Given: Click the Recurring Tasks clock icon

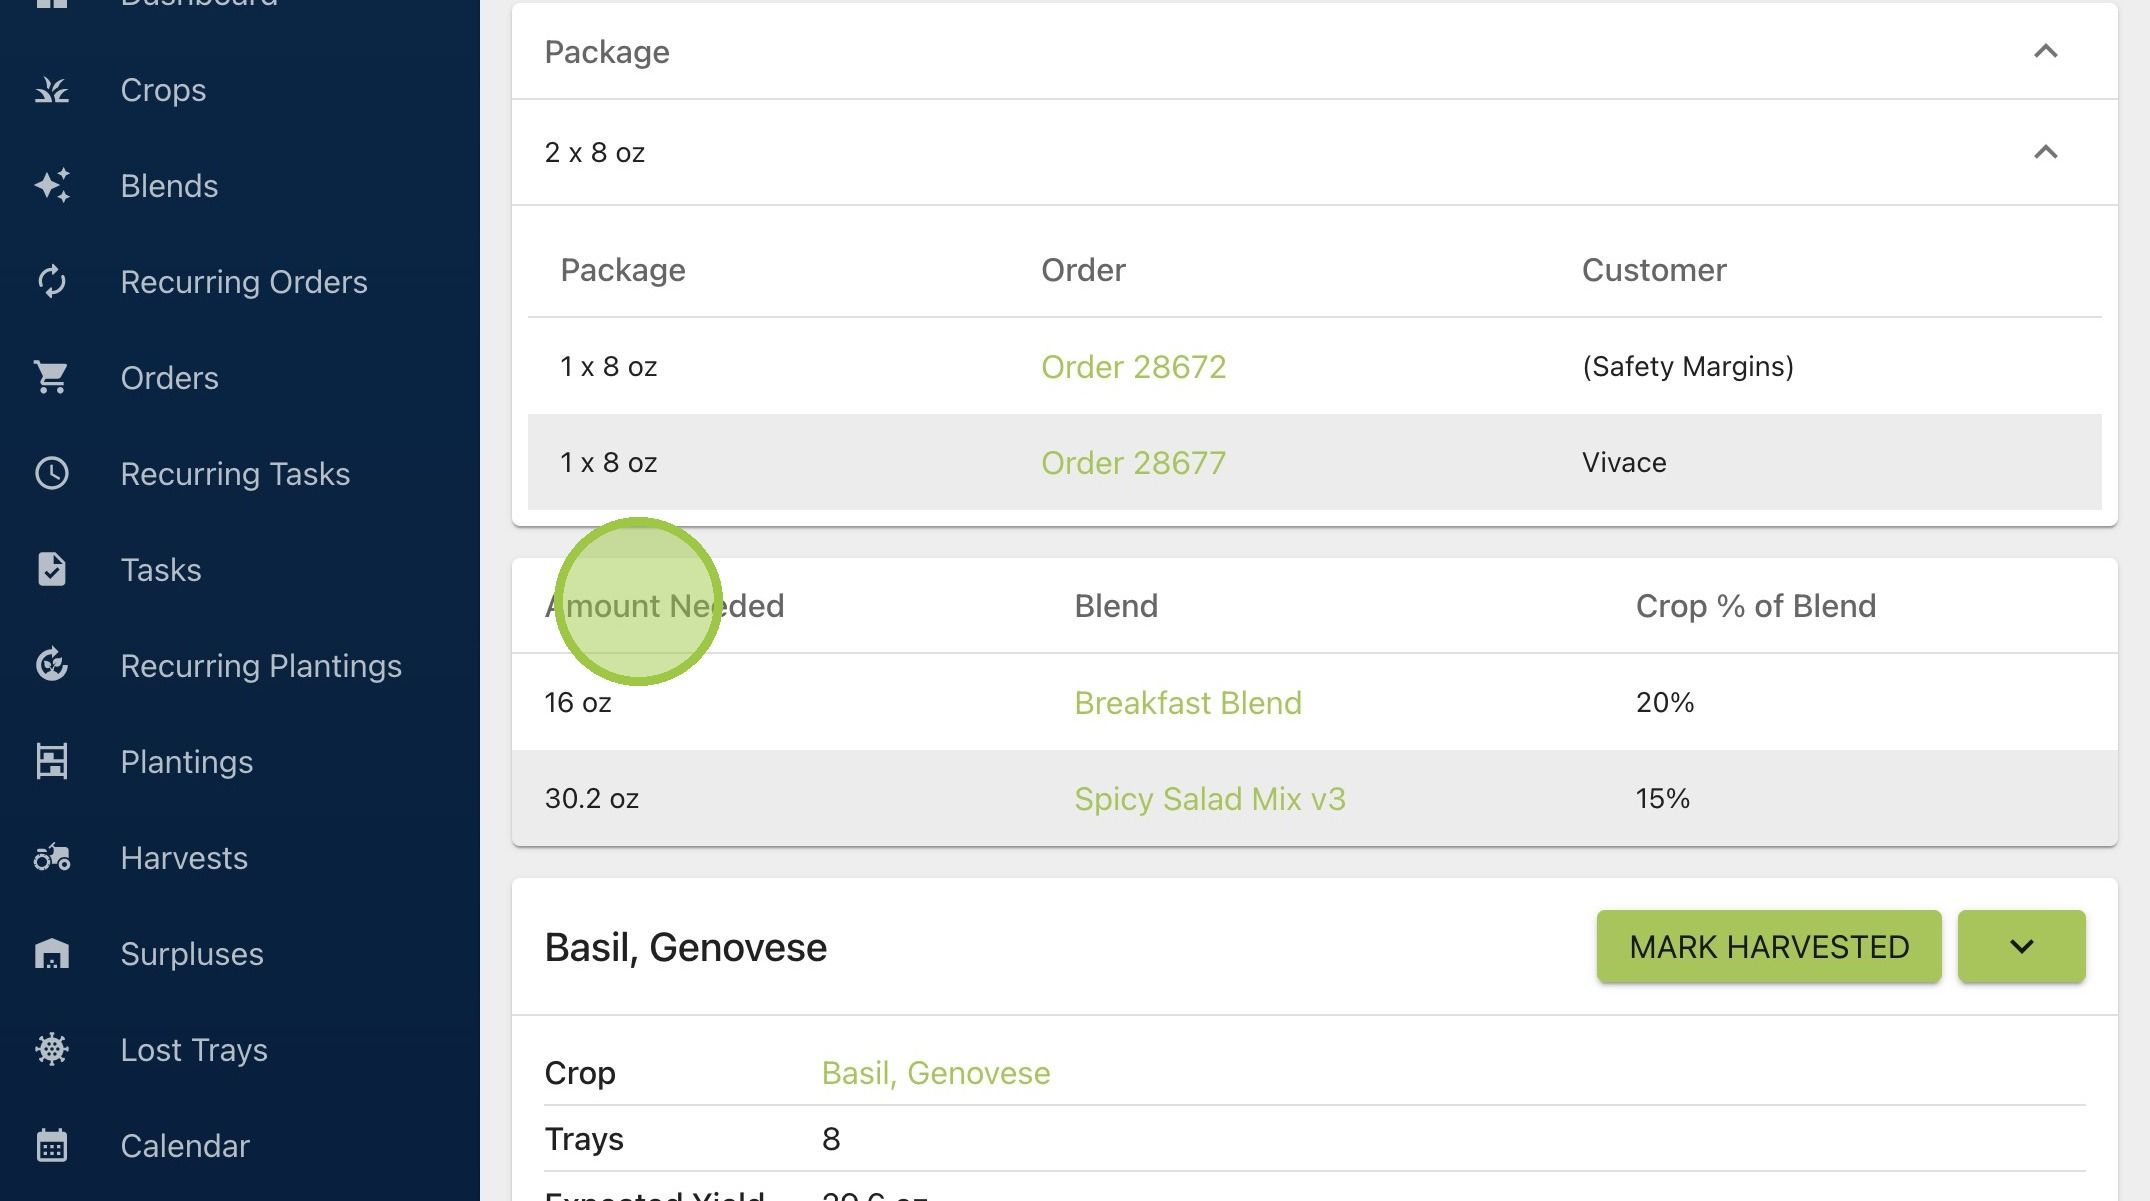Looking at the screenshot, I should click(52, 473).
